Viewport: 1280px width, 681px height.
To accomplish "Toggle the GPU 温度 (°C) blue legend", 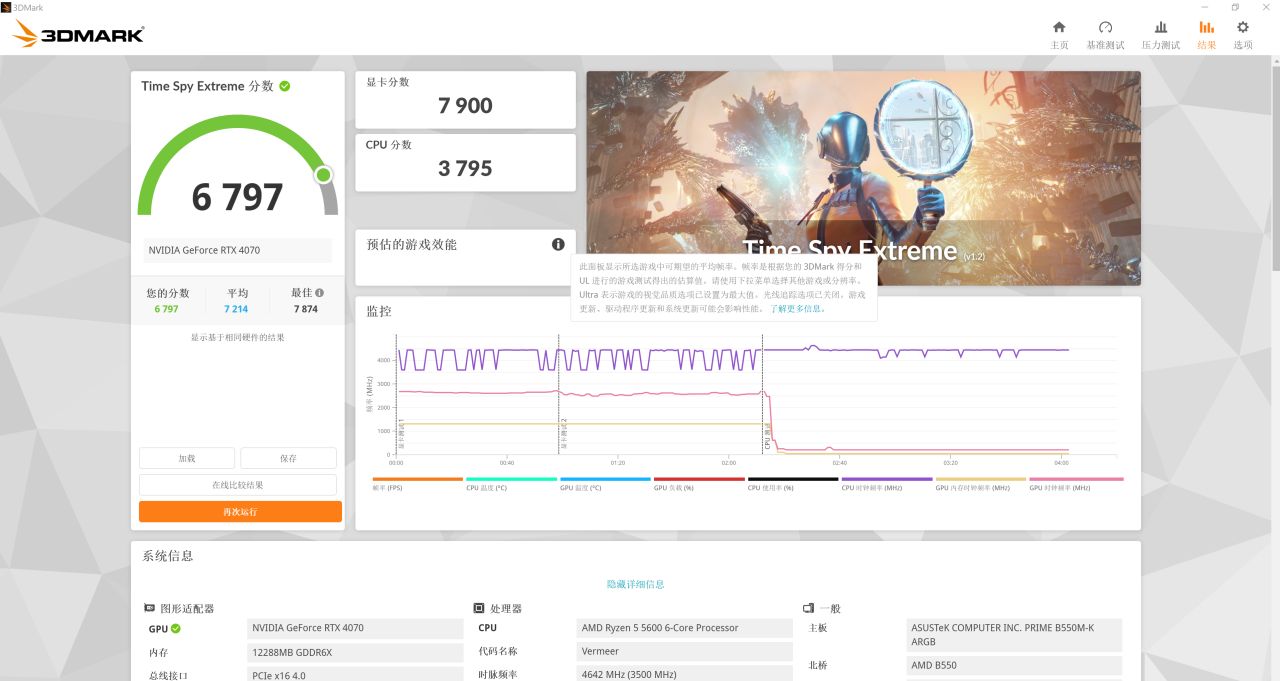I will (605, 484).
